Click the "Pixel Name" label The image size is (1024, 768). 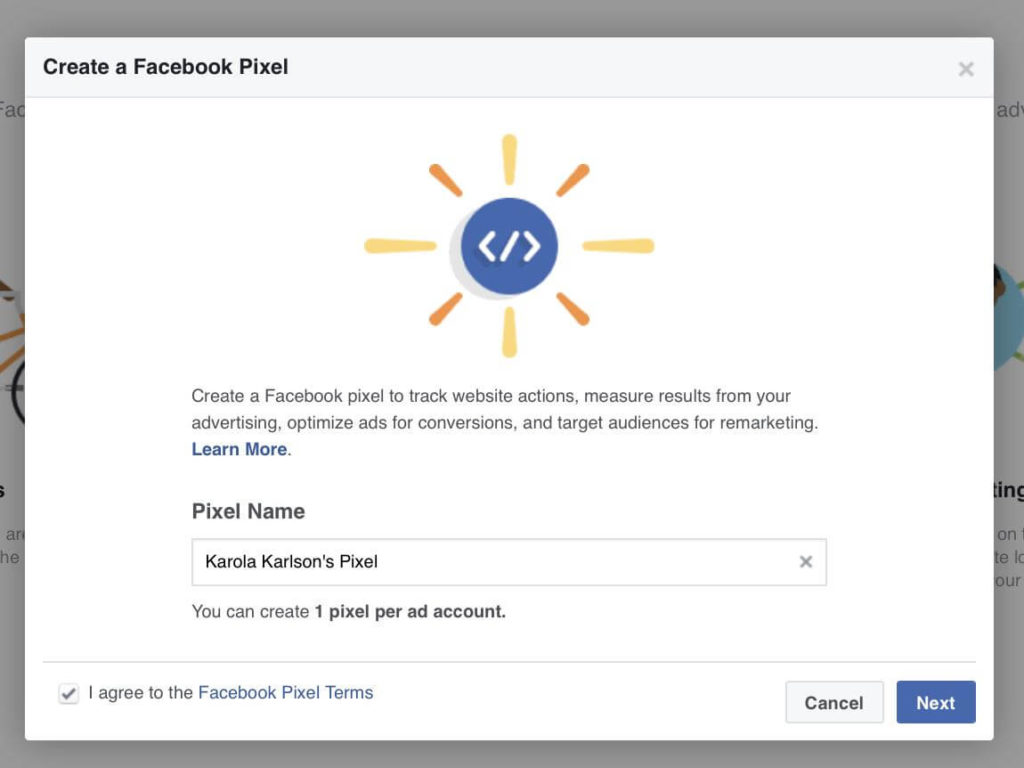pos(247,511)
